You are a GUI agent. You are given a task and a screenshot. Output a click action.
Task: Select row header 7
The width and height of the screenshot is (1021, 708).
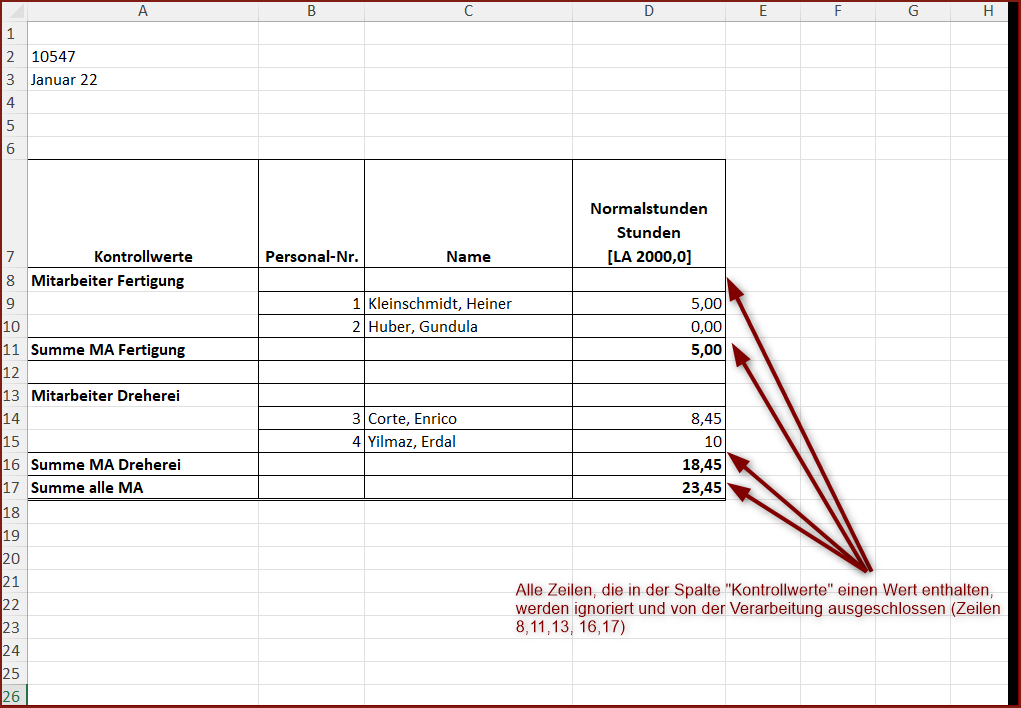click(x=13, y=256)
